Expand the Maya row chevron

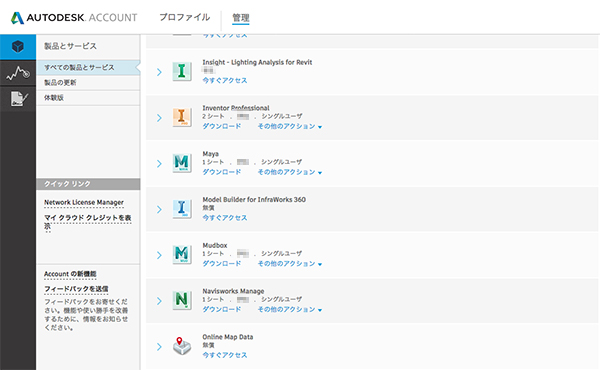point(159,164)
